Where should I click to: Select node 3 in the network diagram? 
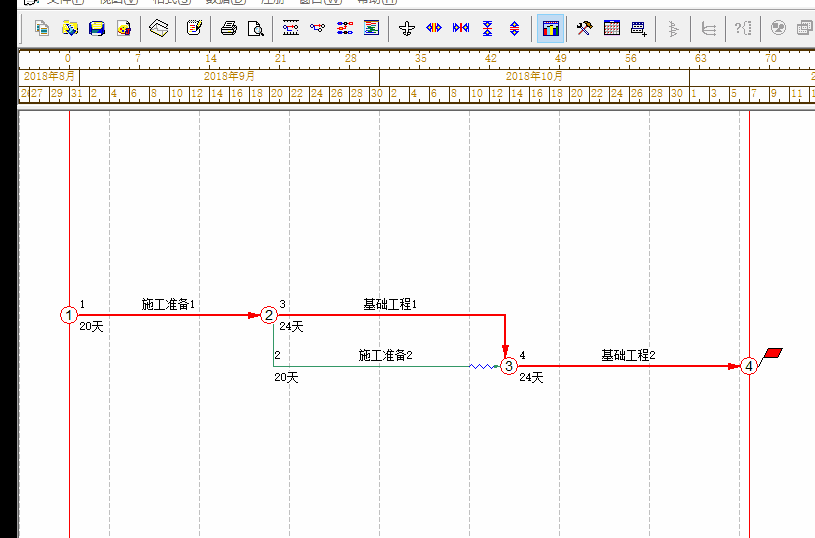click(x=509, y=366)
